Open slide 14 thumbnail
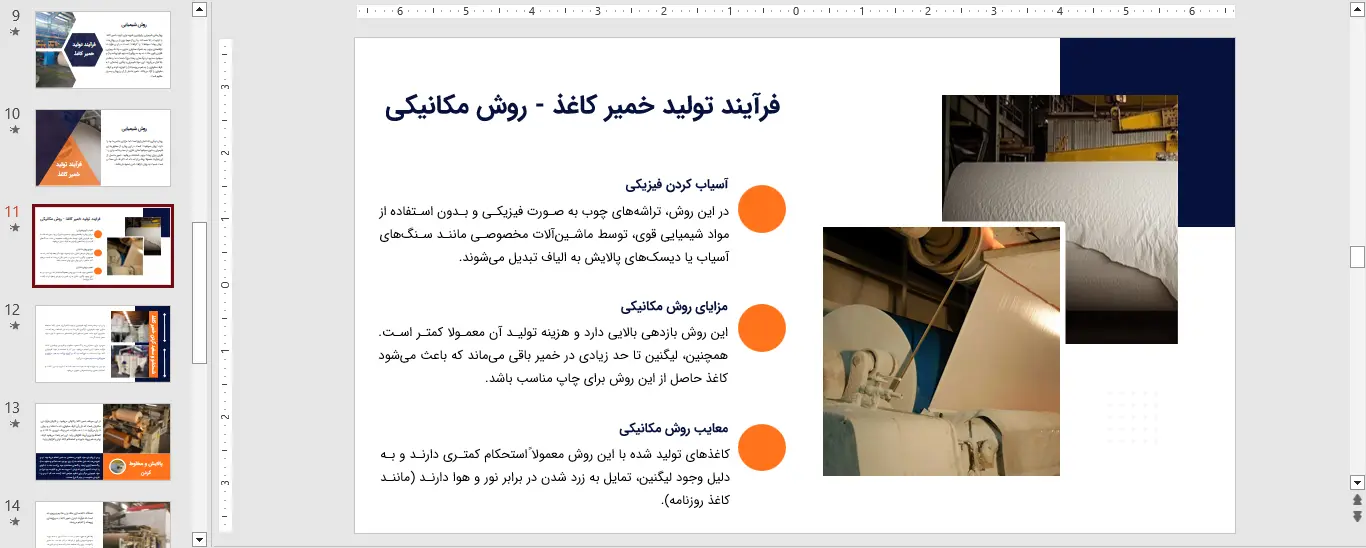 (x=103, y=524)
